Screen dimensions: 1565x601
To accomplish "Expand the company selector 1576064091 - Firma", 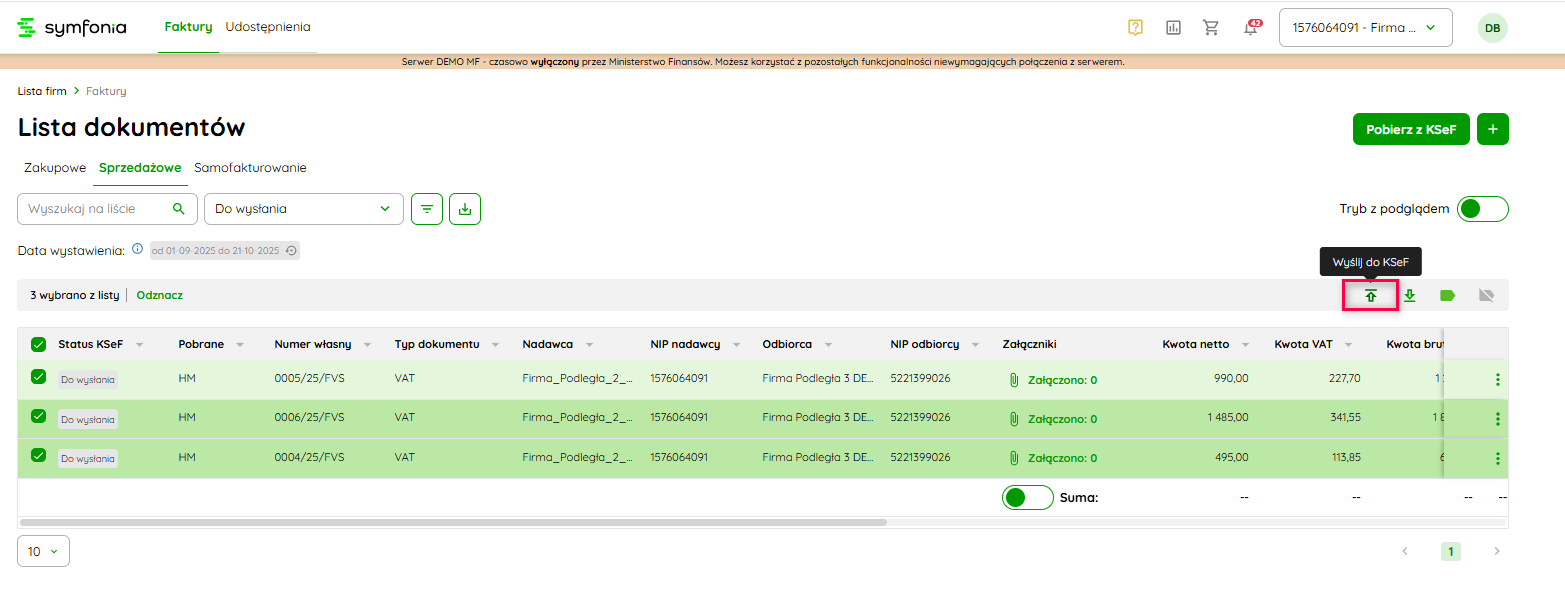I will coord(1365,28).
